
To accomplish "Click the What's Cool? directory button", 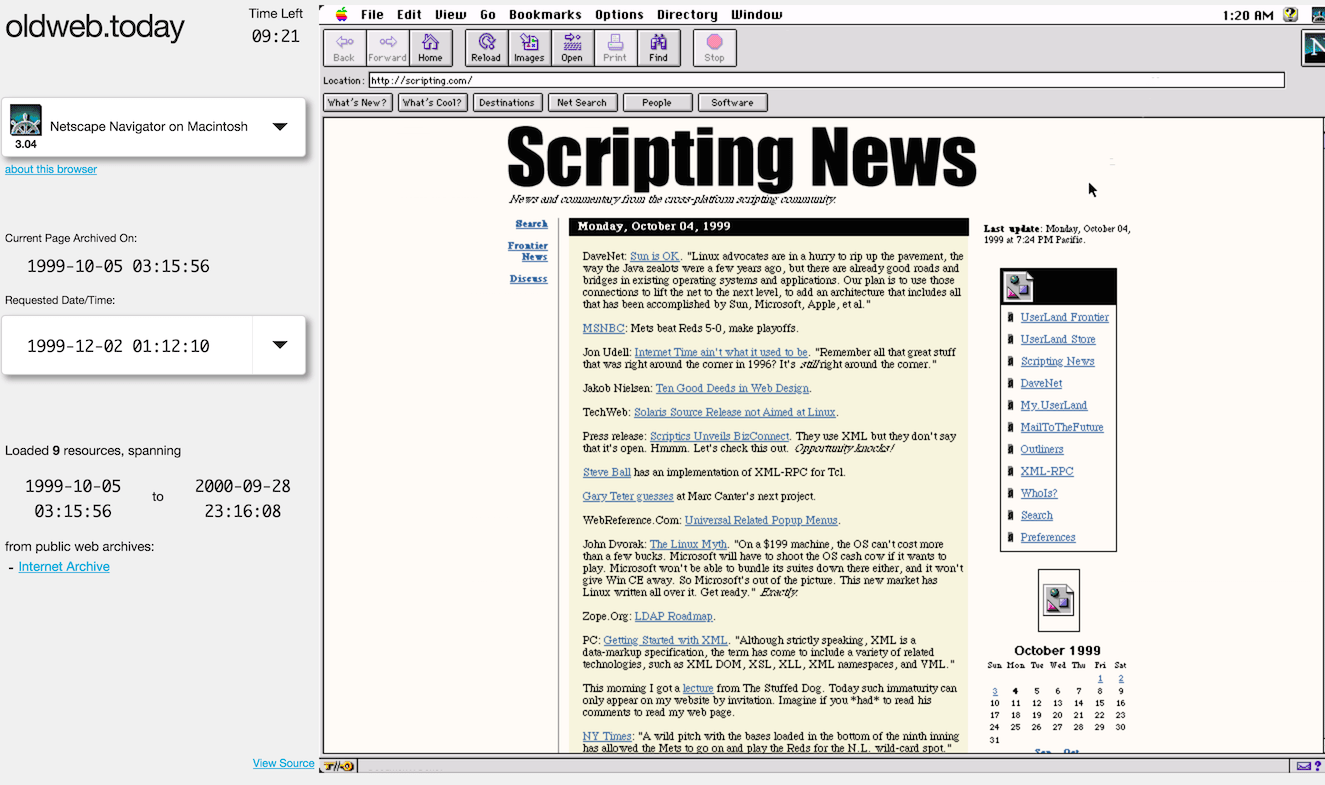I will (x=432, y=102).
